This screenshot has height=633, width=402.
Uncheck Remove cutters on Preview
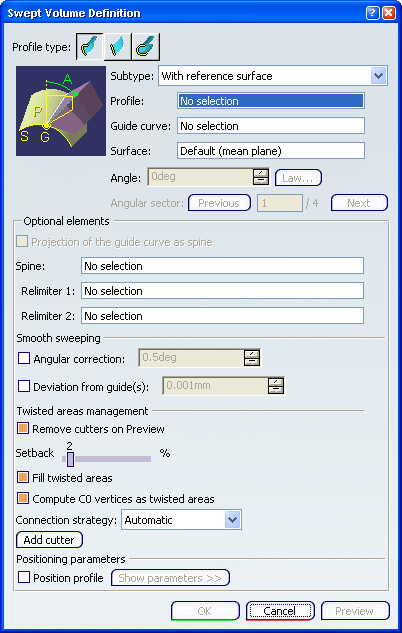coord(23,428)
